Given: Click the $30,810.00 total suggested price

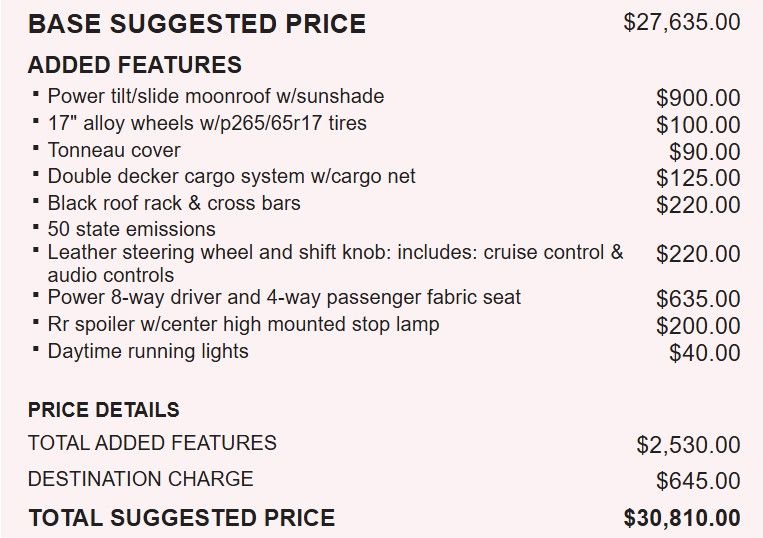Looking at the screenshot, I should [x=682, y=518].
